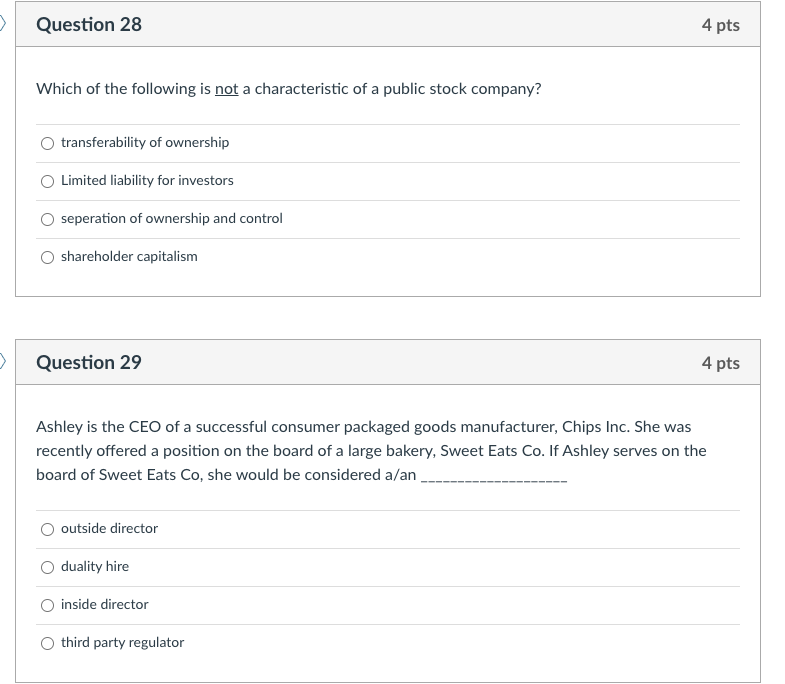Click the flag arrow beside Question 28

coord(4,23)
